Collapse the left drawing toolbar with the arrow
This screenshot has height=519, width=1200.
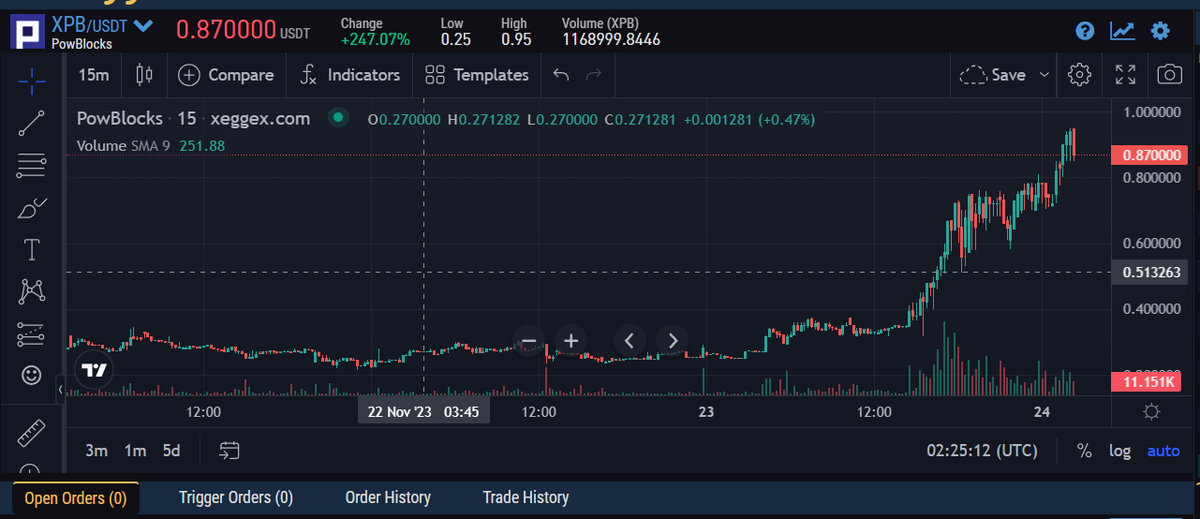pos(60,388)
